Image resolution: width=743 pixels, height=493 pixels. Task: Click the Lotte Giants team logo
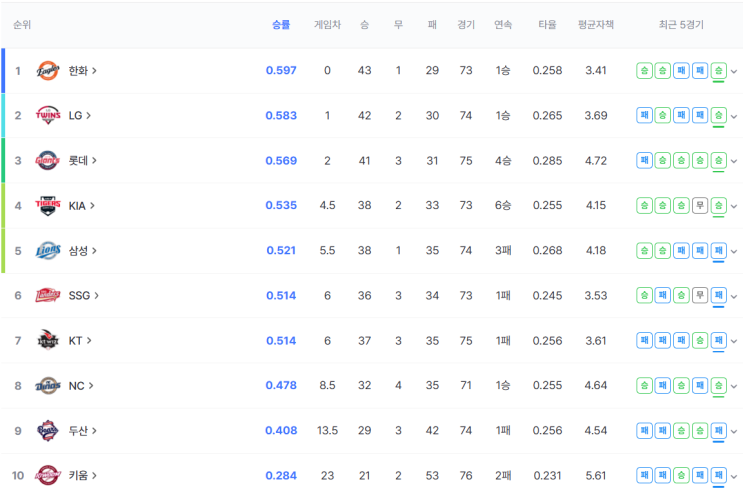pos(48,160)
